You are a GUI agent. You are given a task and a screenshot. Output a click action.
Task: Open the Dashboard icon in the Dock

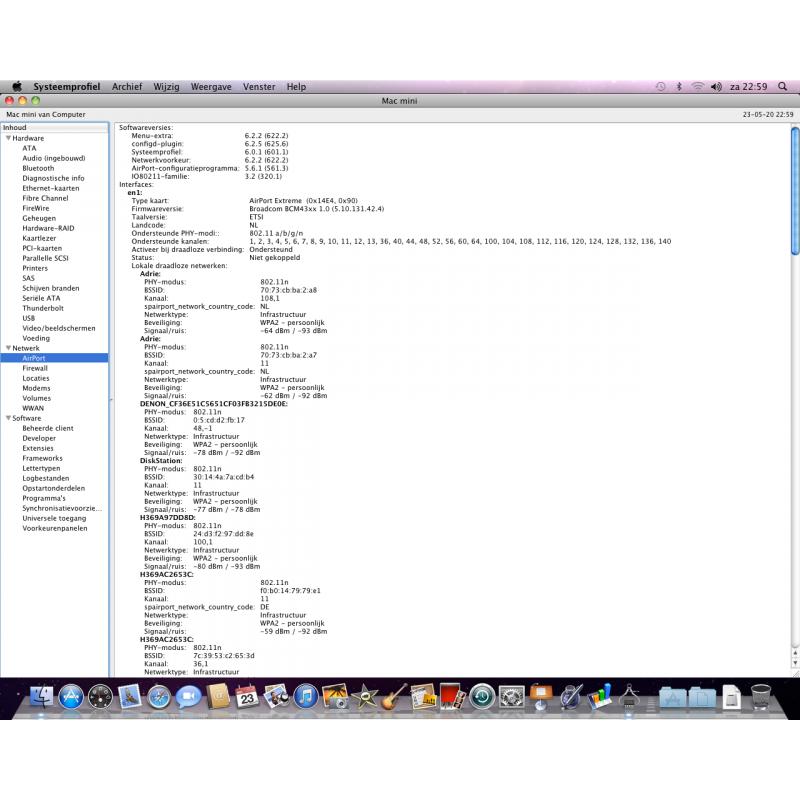pyautogui.click(x=101, y=696)
